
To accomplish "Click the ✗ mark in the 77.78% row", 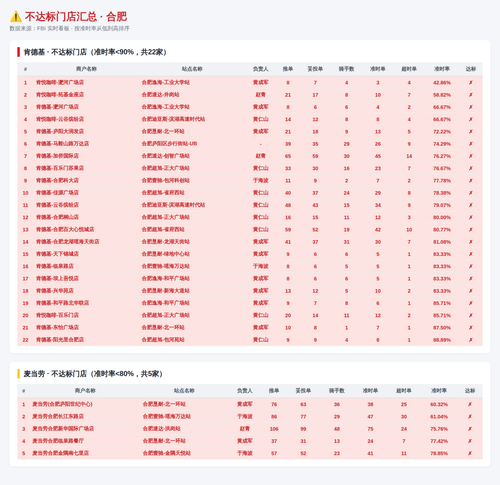I will pos(471,180).
